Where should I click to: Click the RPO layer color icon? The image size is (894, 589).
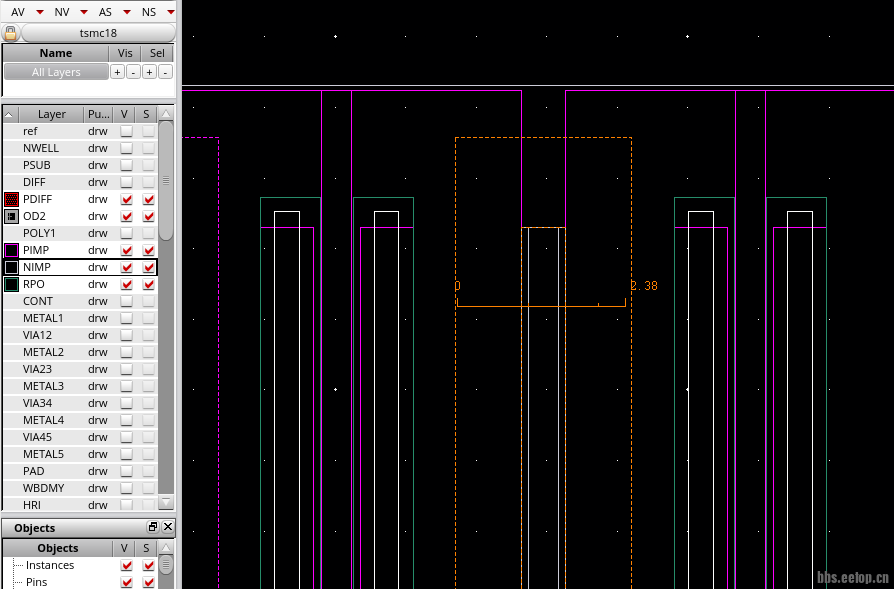(x=12, y=284)
